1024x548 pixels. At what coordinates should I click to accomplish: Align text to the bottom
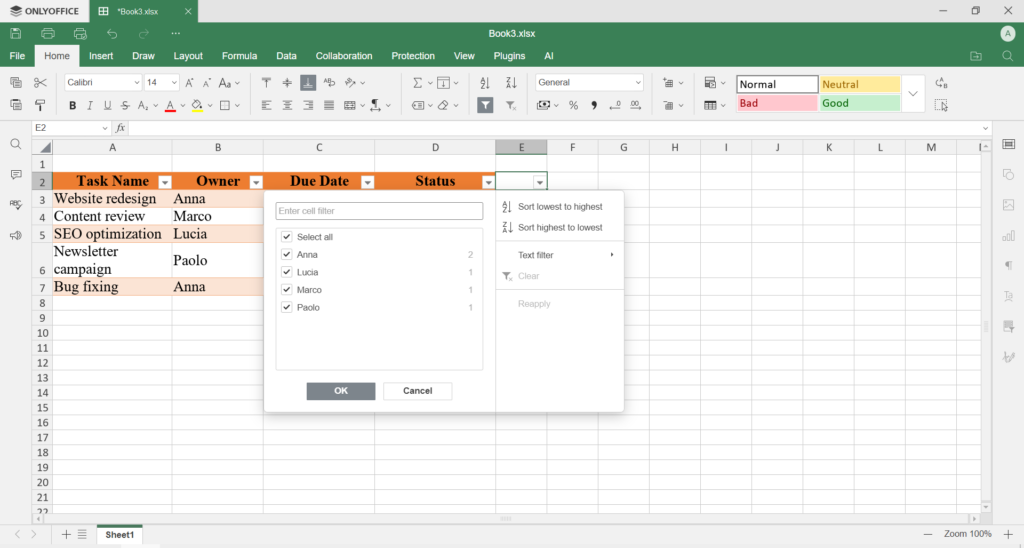point(308,82)
